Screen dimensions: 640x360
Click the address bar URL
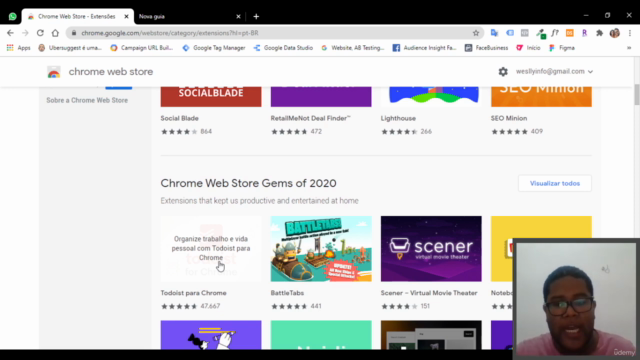coord(170,33)
